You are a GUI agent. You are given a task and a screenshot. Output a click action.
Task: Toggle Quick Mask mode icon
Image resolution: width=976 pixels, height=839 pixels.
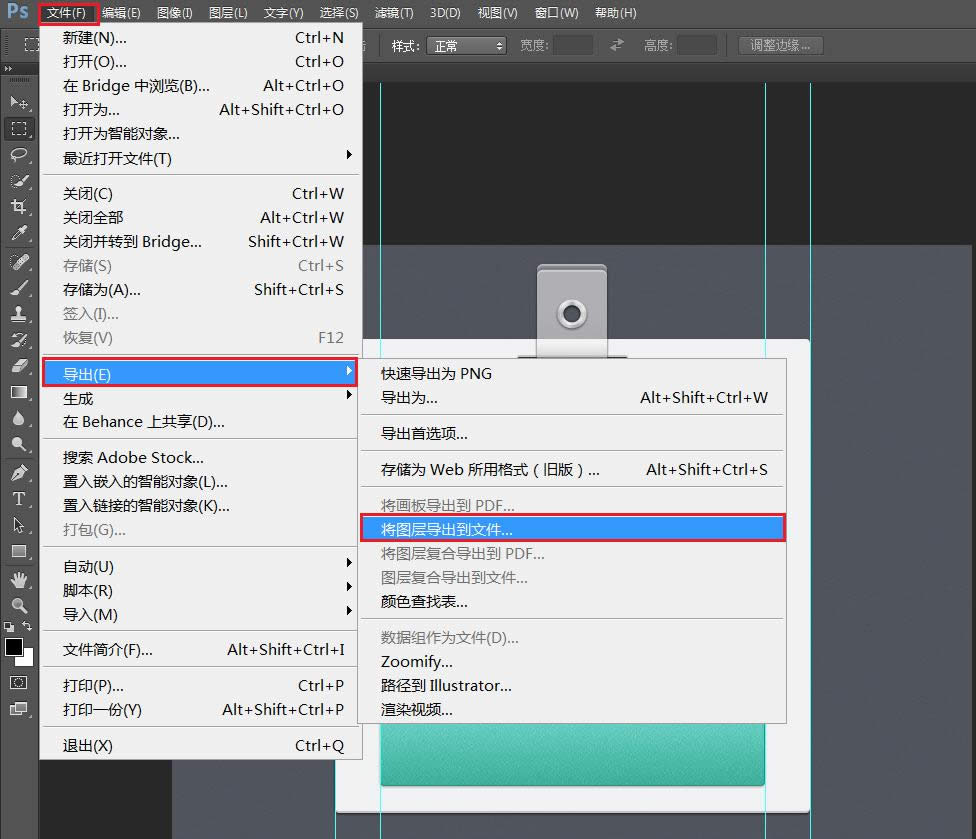coord(19,682)
